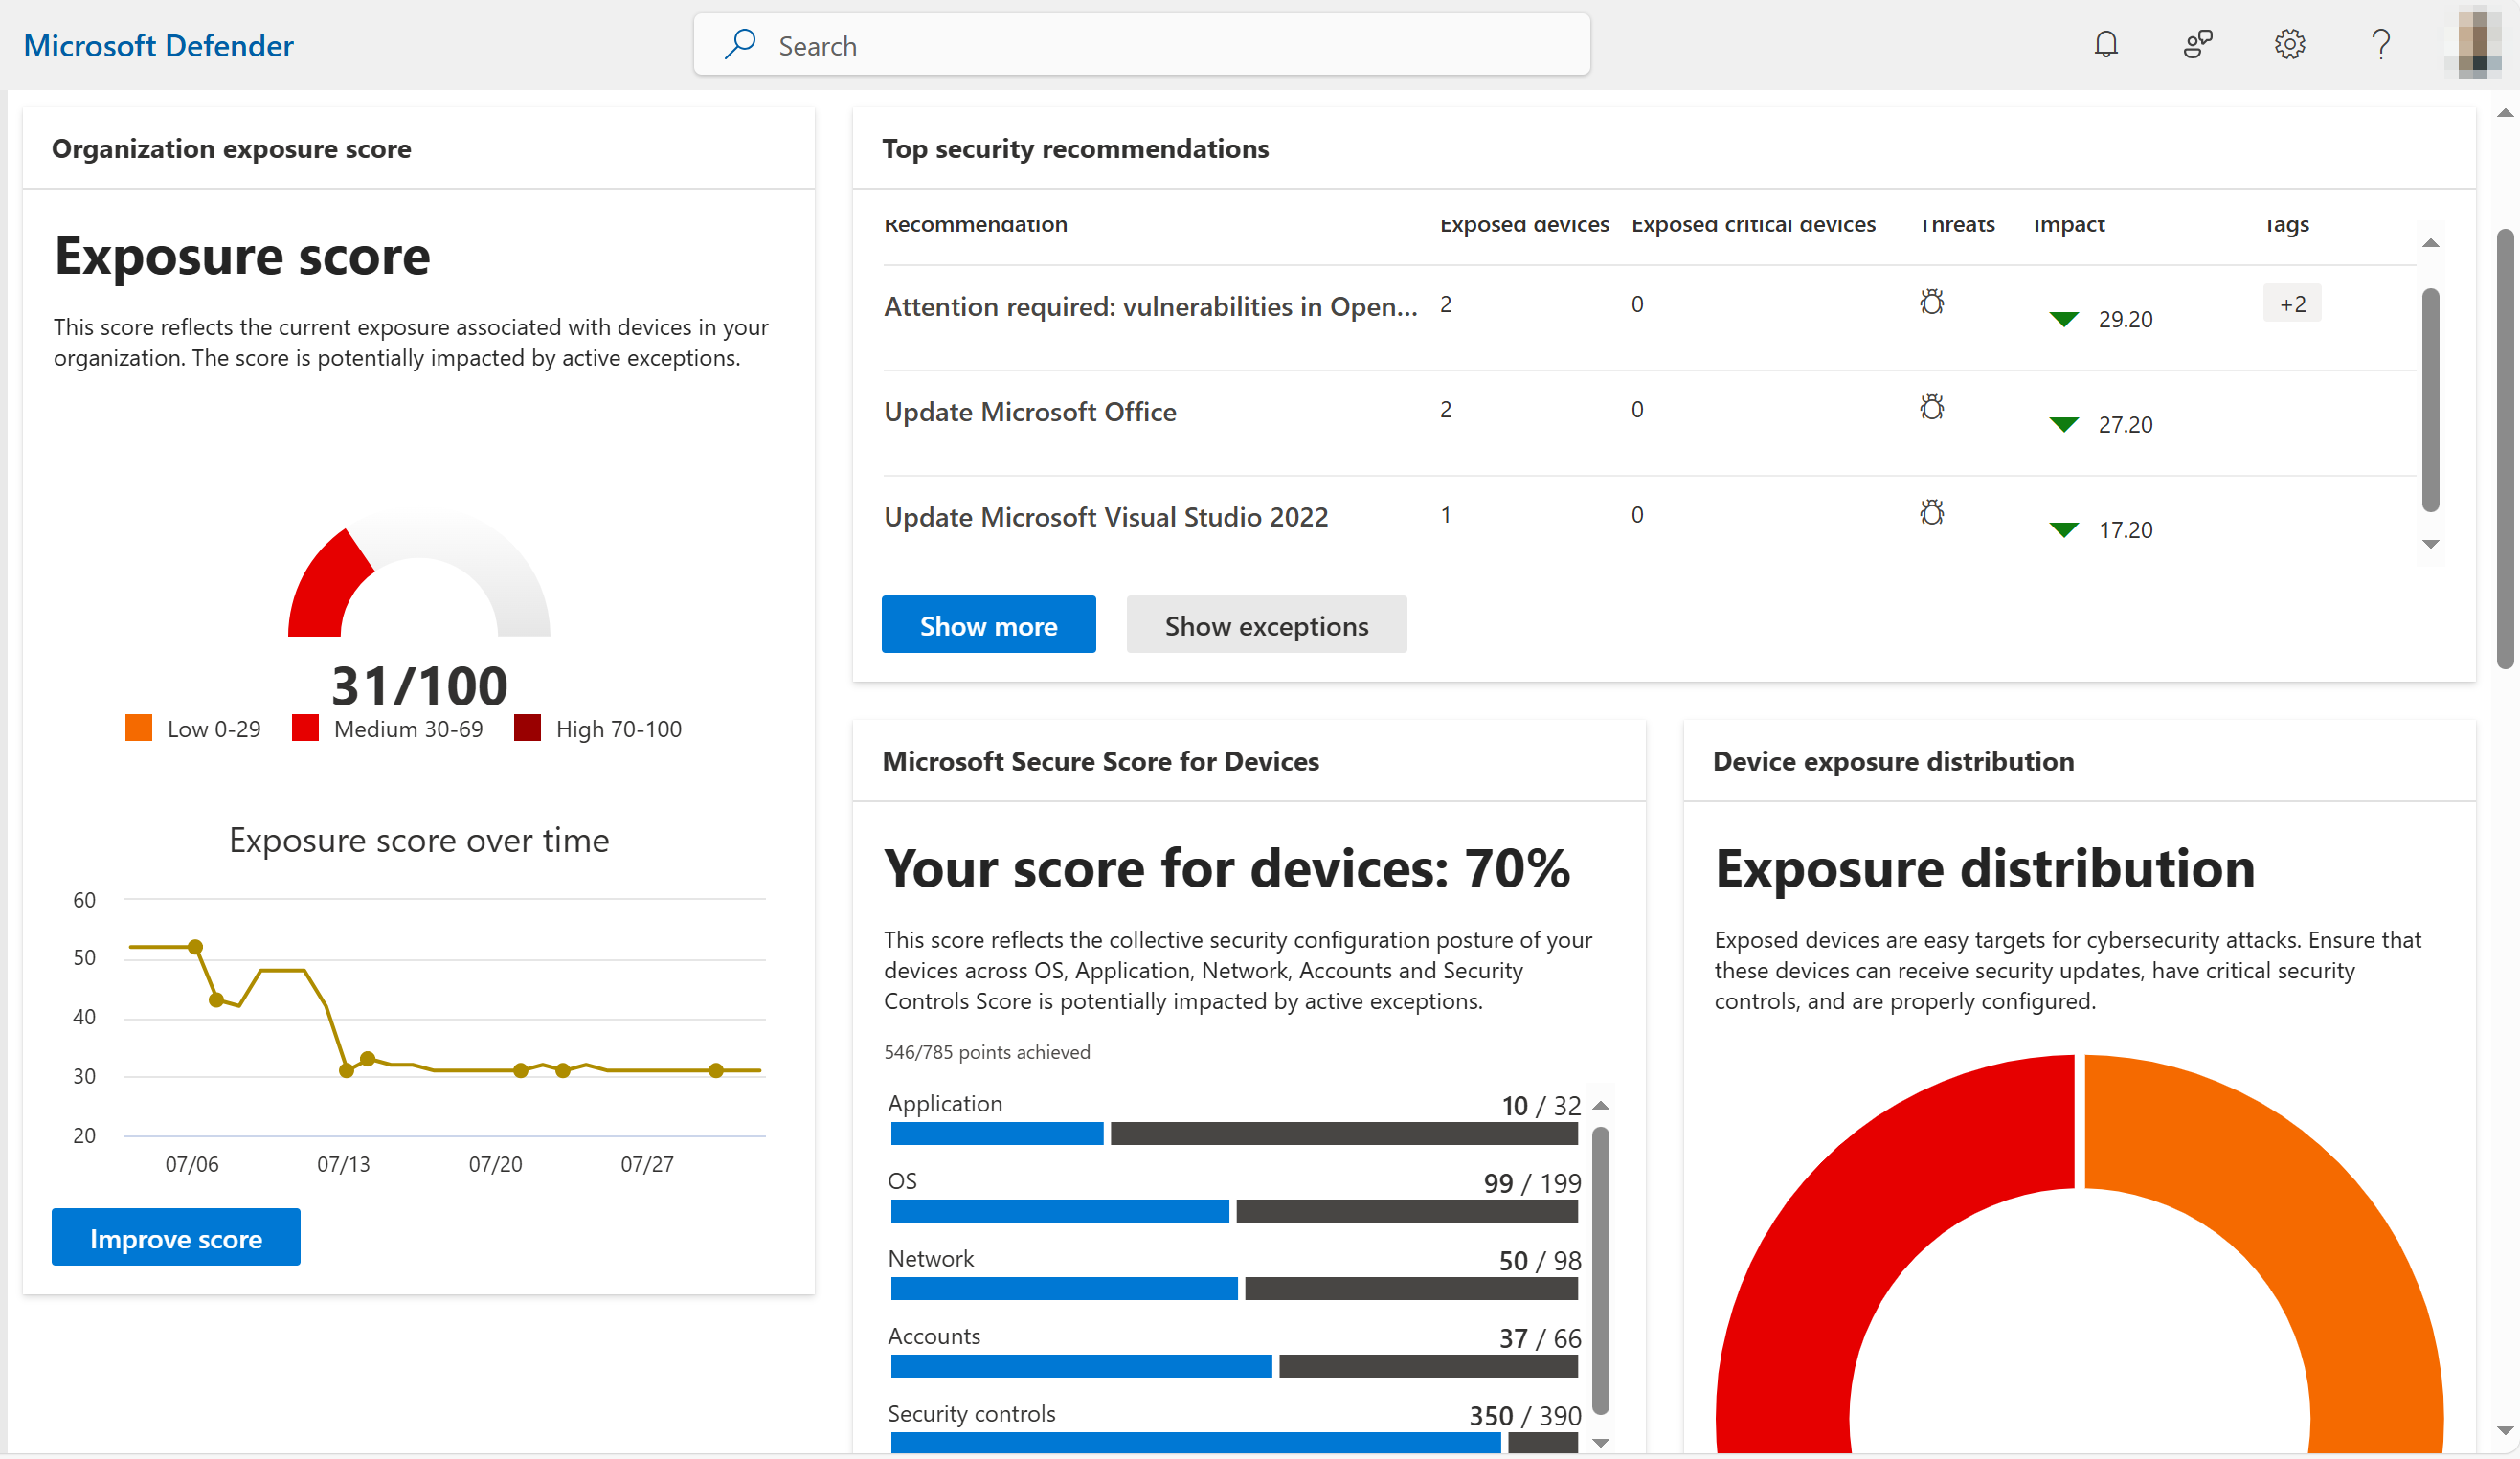Sort by Tags column header
This screenshot has width=2520, height=1459.
pos(2287,225)
